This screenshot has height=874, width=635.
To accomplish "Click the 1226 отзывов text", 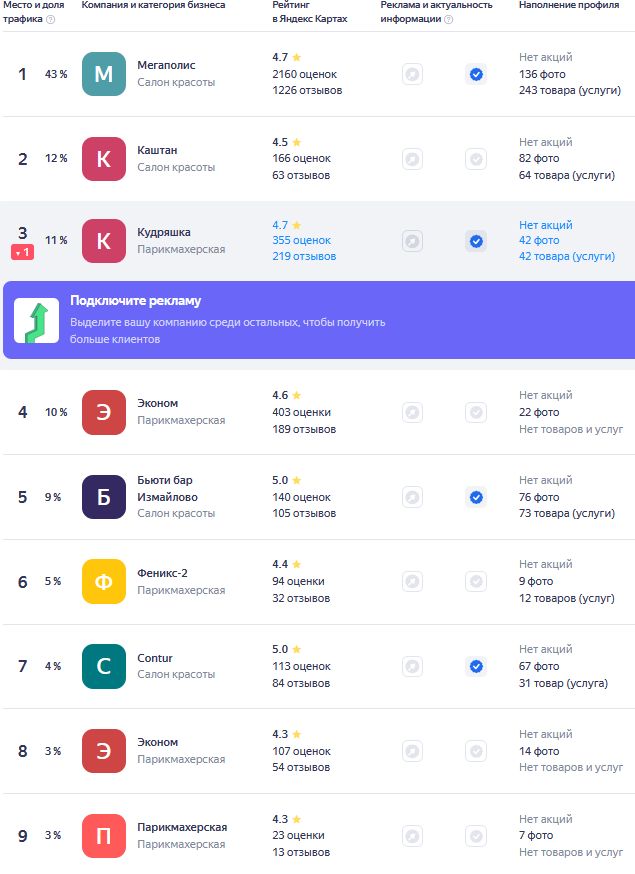I will [x=307, y=90].
